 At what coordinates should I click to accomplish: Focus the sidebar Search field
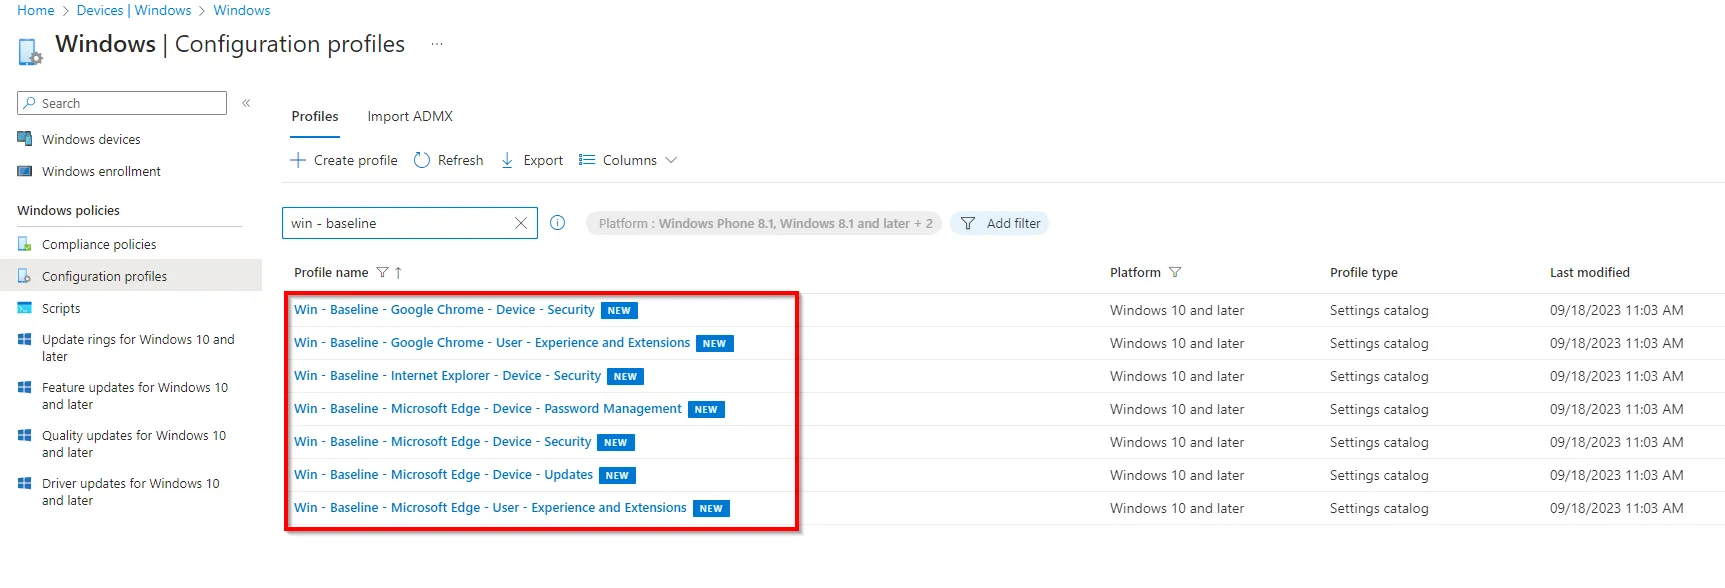coord(122,103)
